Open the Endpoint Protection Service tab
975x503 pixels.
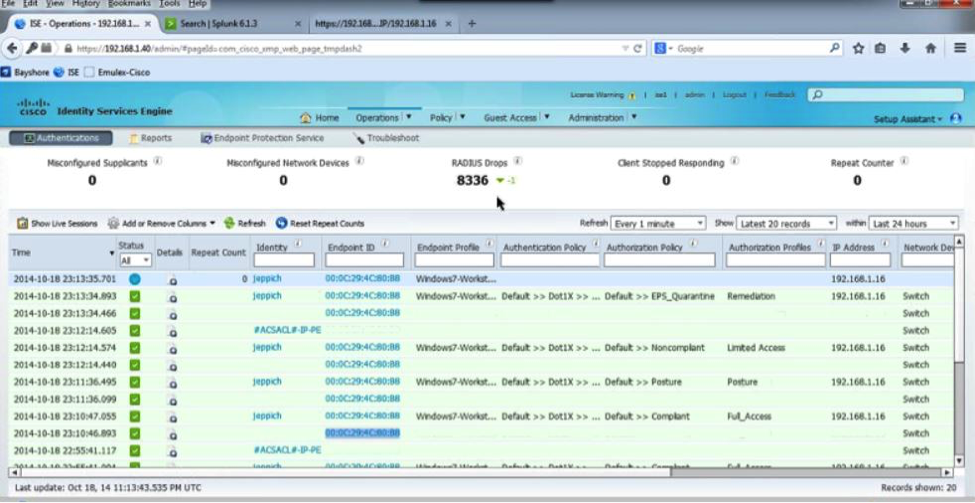pos(262,138)
